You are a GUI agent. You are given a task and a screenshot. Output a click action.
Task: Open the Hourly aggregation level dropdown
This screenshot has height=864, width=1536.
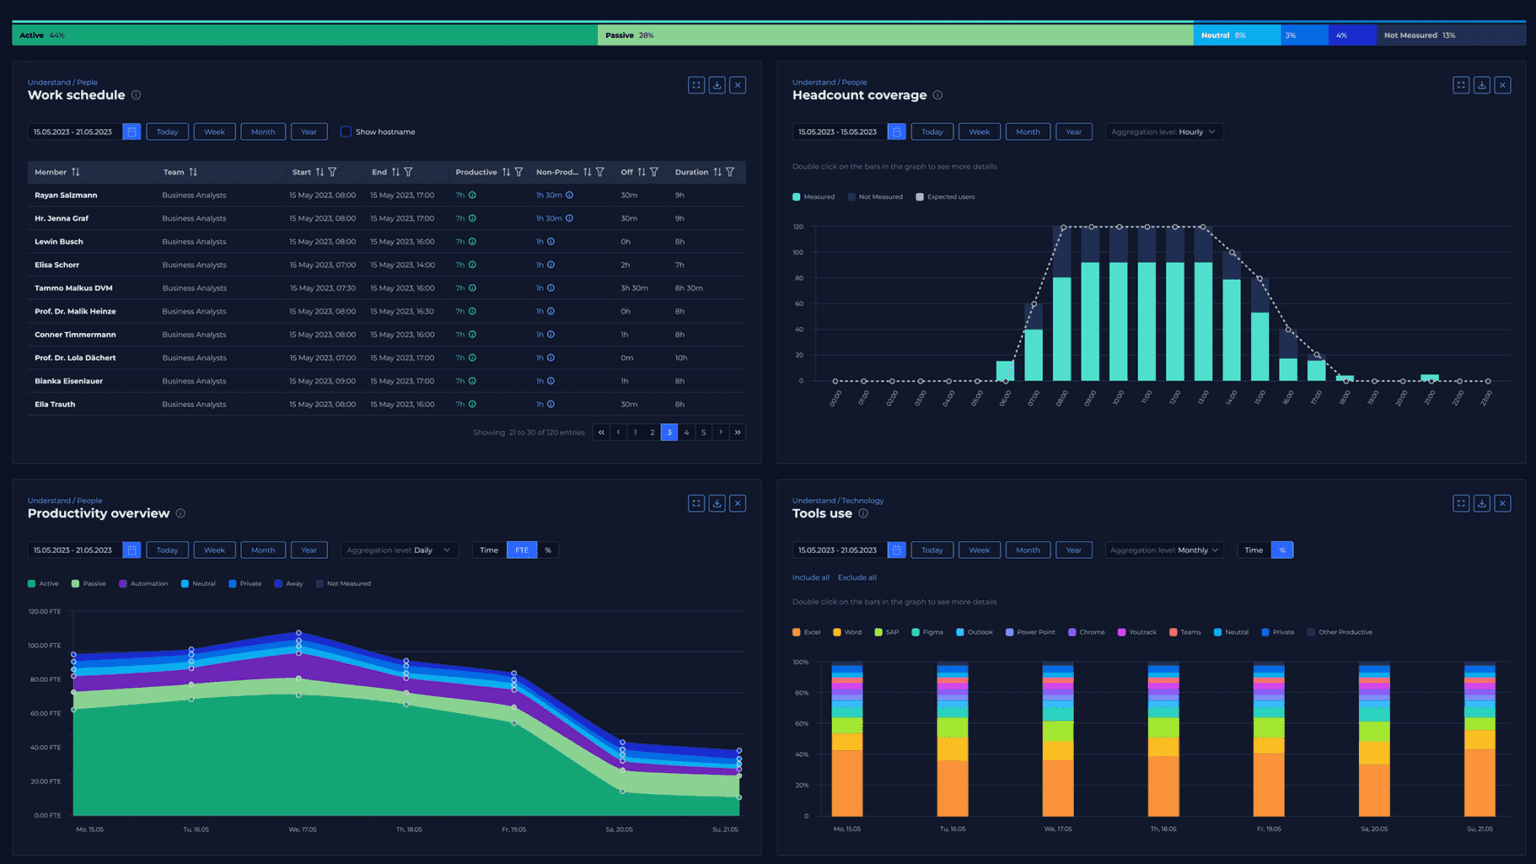point(1163,131)
